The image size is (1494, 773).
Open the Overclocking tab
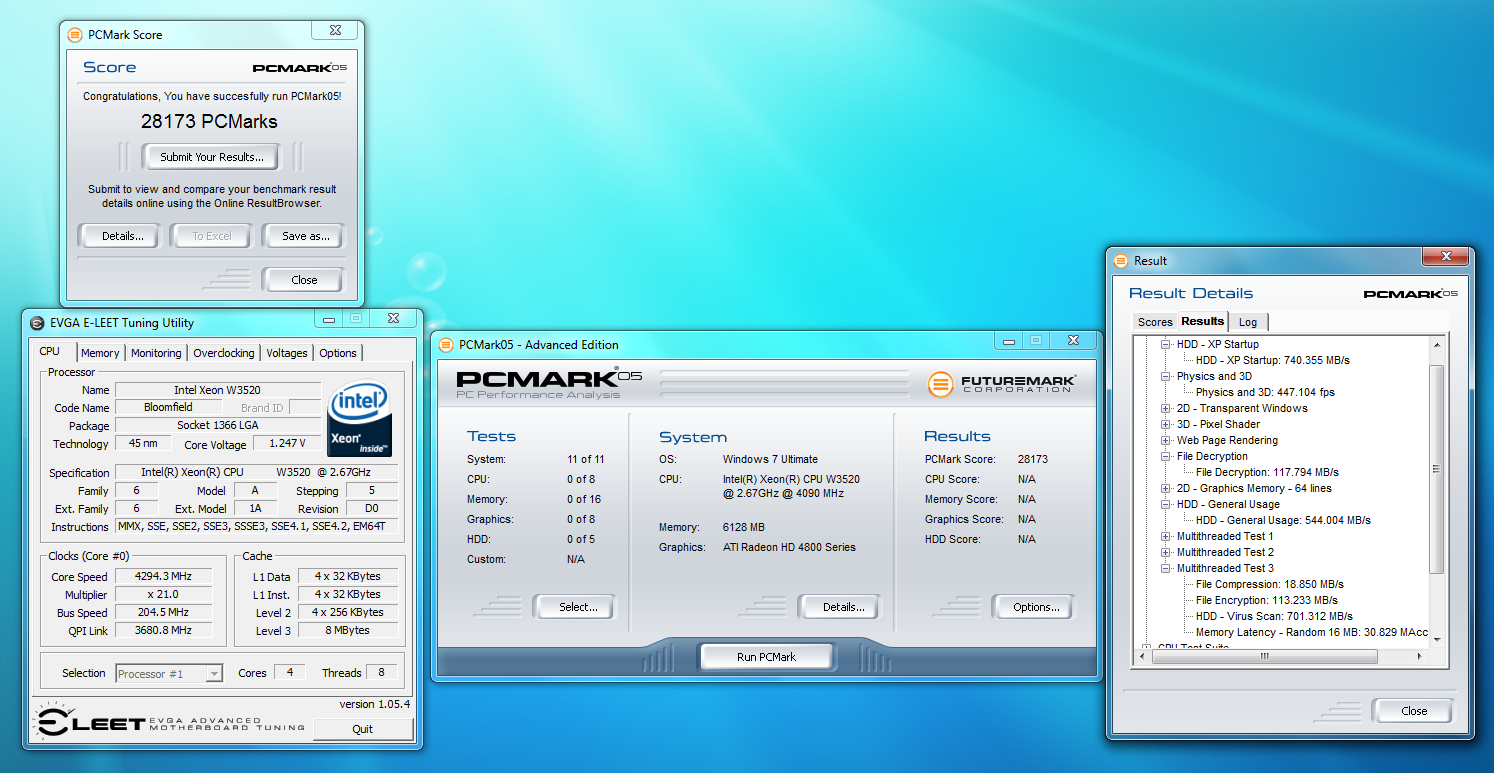[224, 353]
